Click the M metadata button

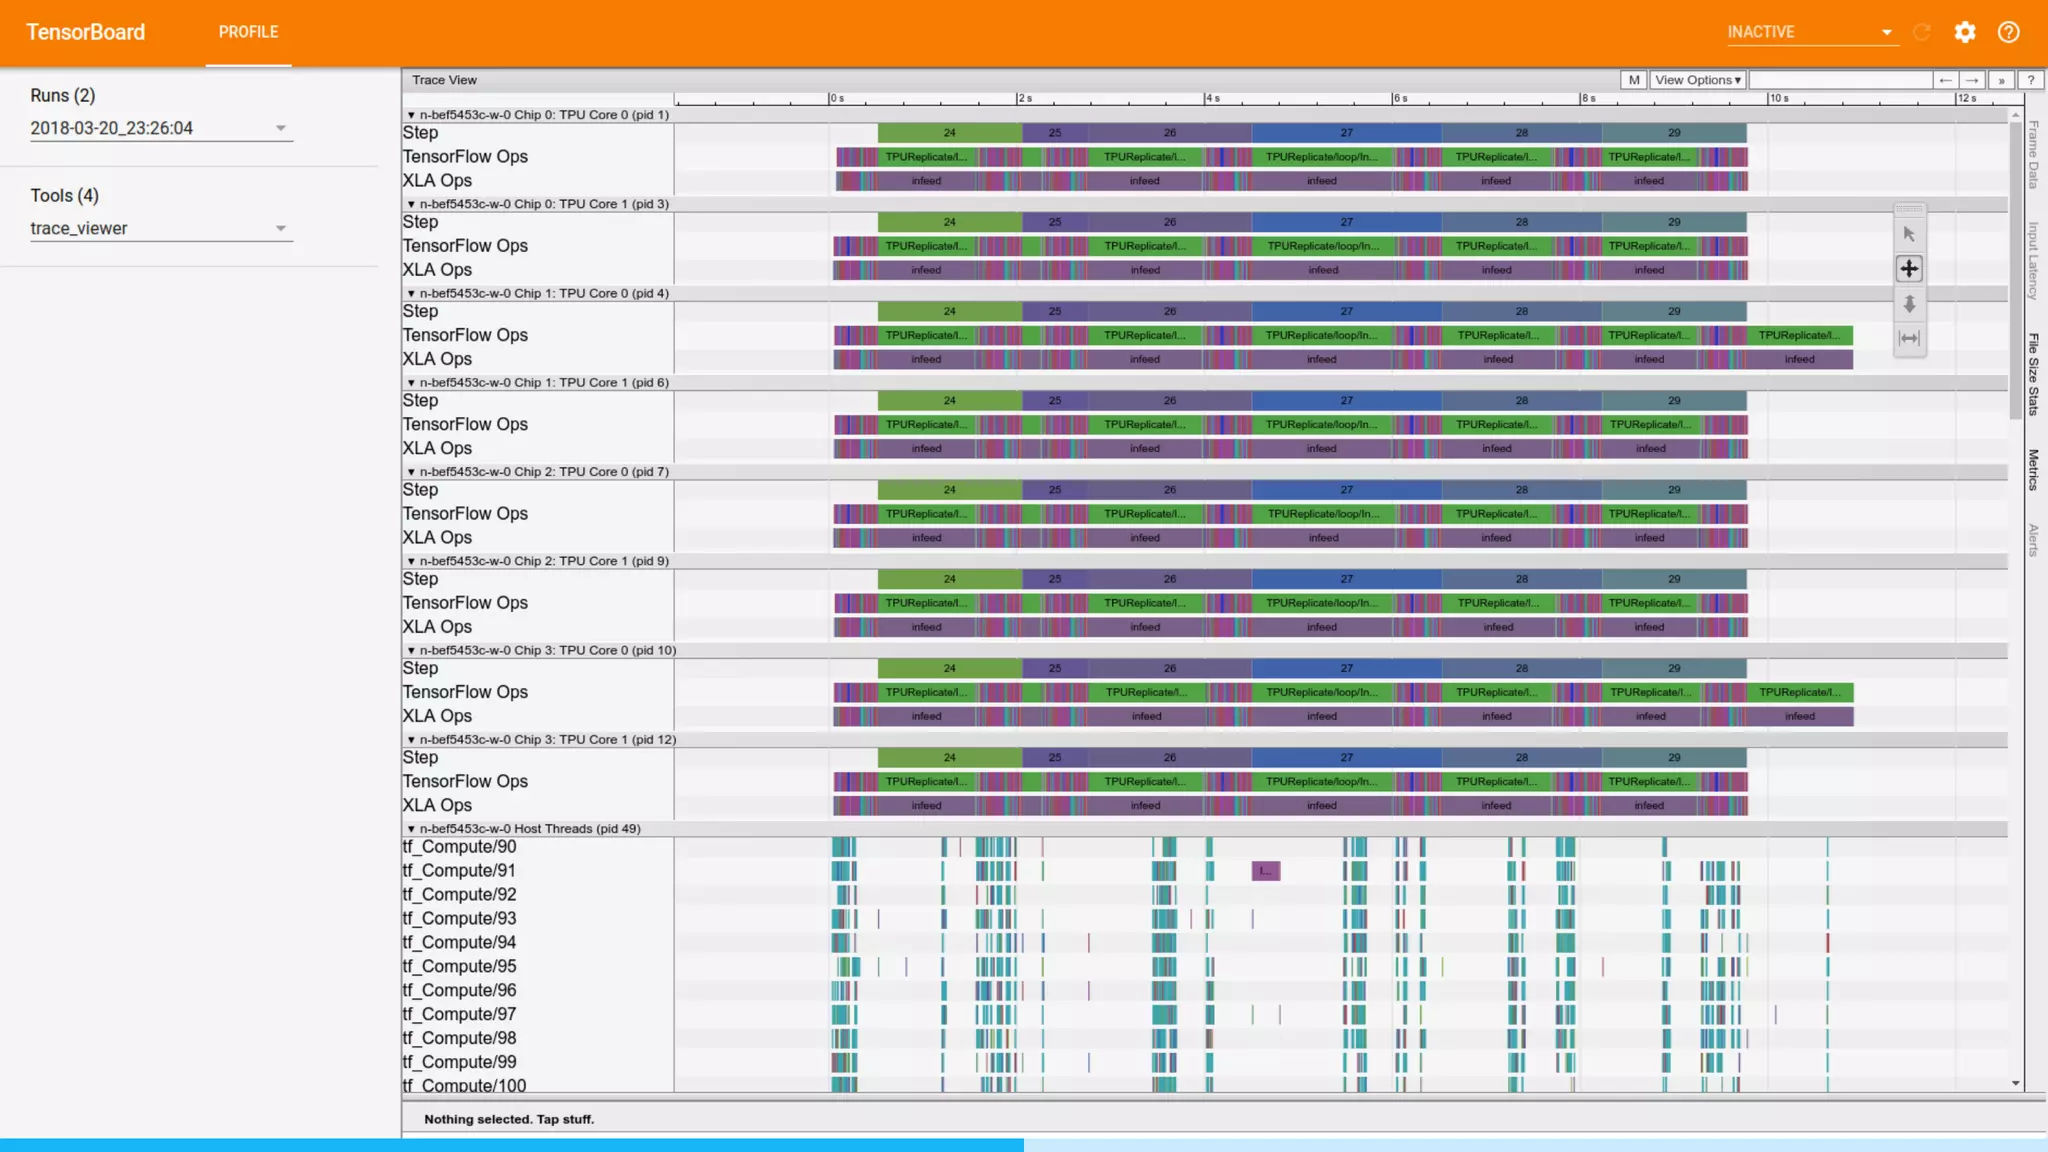coord(1634,80)
